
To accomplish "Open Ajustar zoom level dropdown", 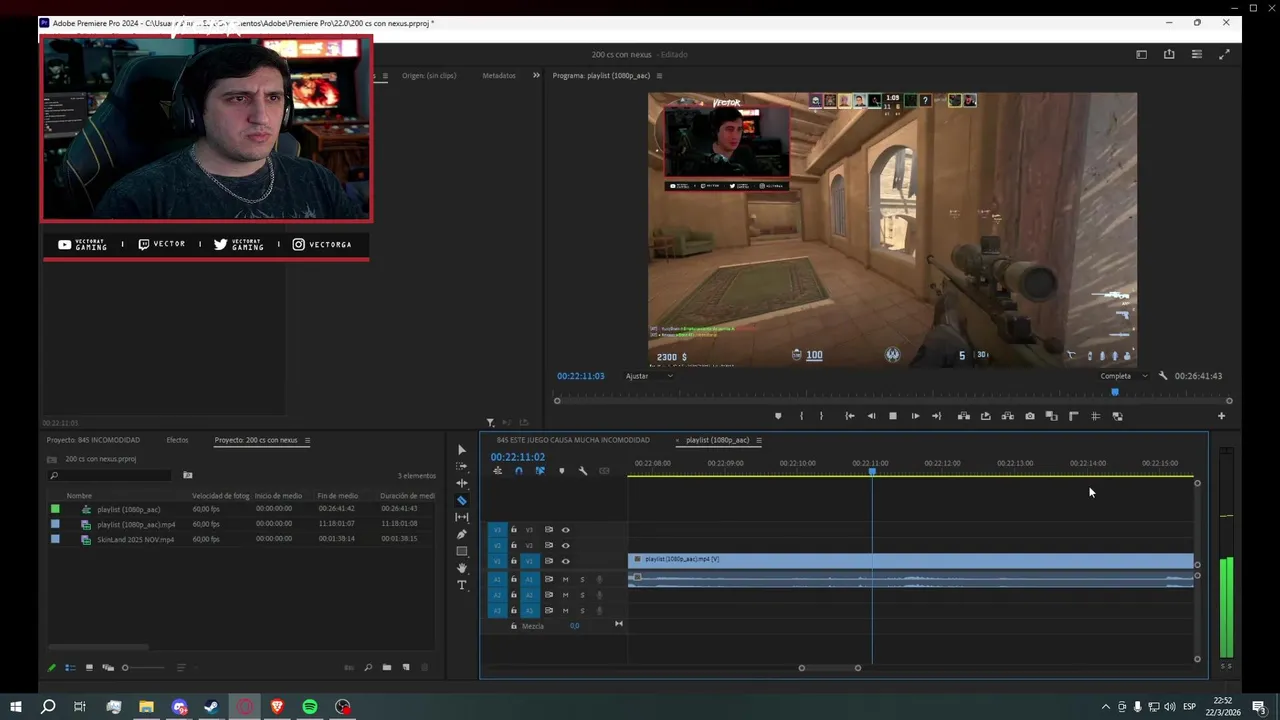I will coord(649,376).
